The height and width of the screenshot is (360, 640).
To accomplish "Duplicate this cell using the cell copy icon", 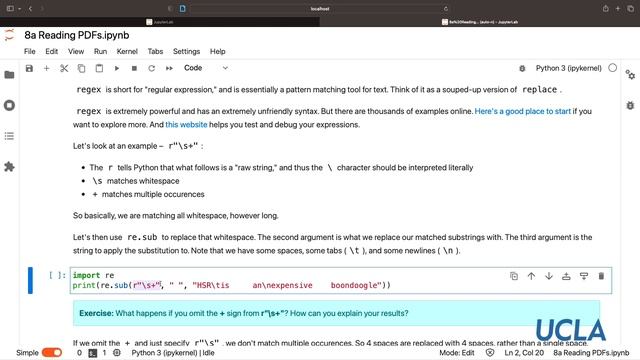I will pyautogui.click(x=514, y=276).
